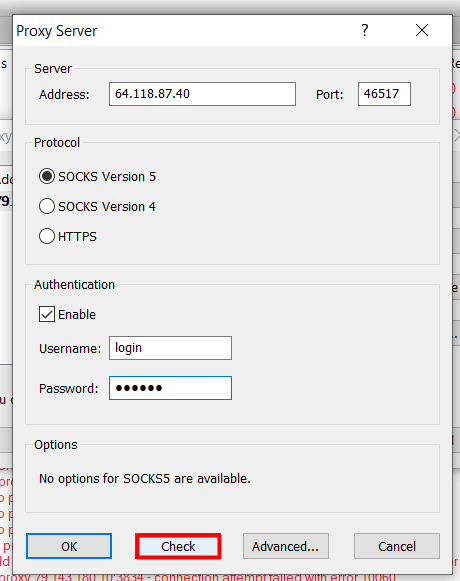Viewport: 460px width, 581px height.
Task: Select SOCKS Version 5 protocol
Action: pos(47,176)
